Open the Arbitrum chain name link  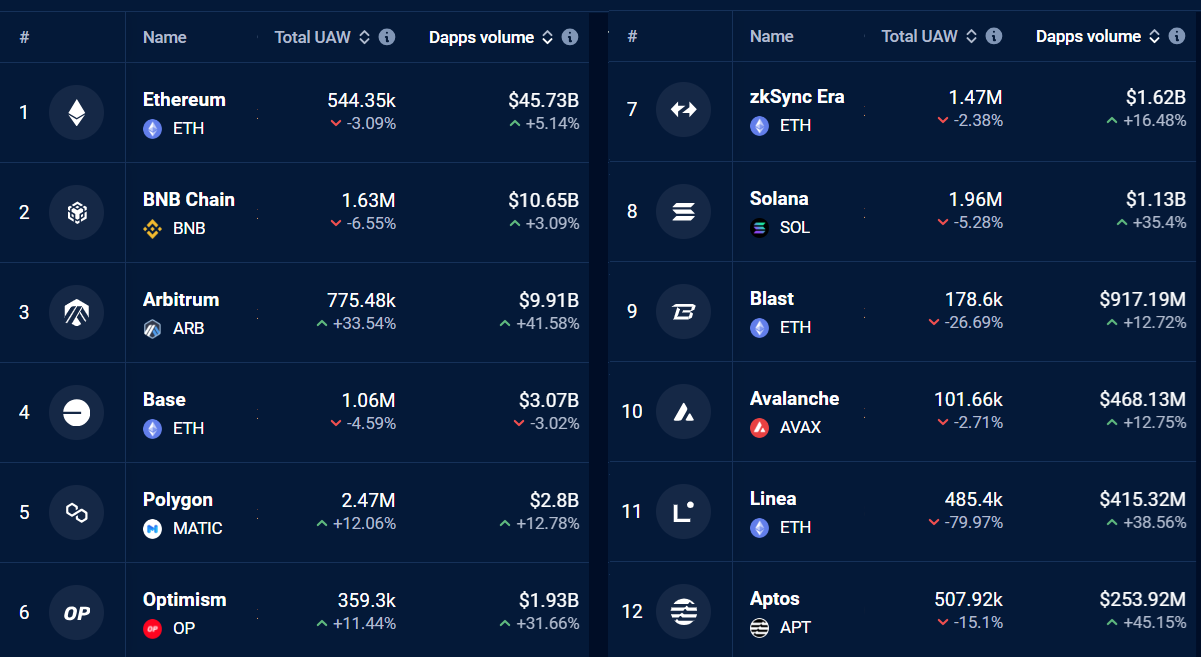(181, 299)
